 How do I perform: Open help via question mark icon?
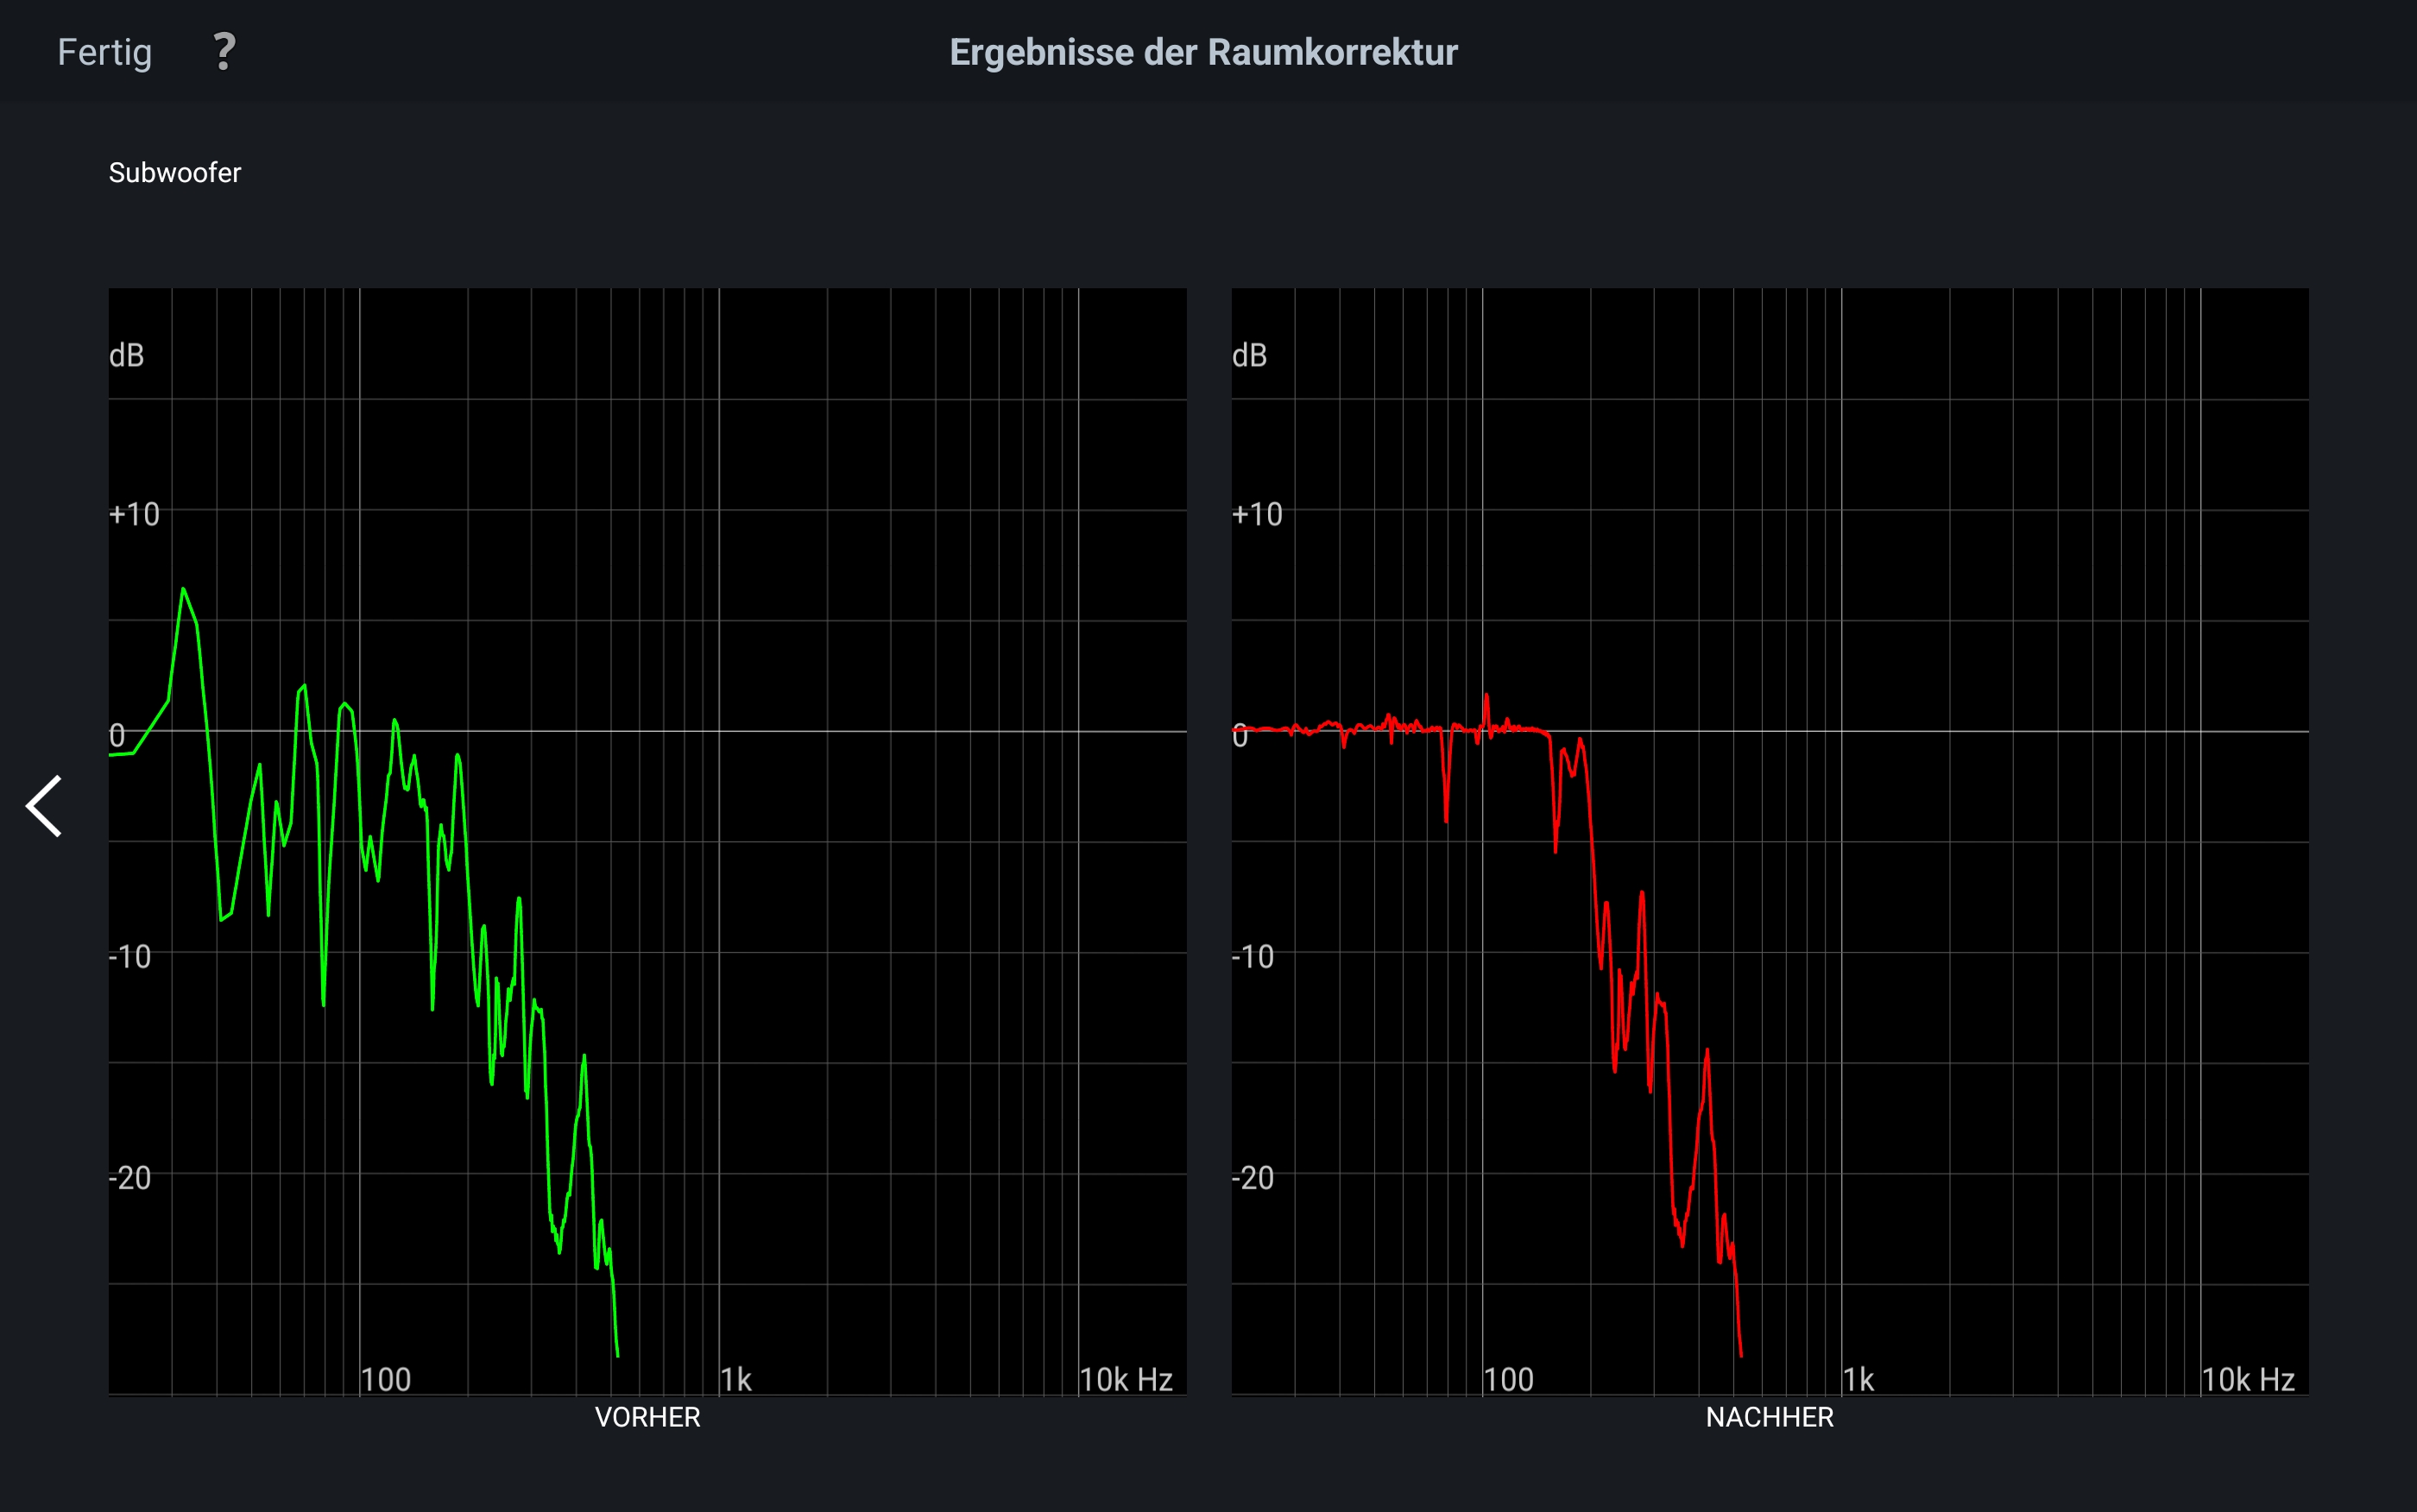click(x=225, y=52)
